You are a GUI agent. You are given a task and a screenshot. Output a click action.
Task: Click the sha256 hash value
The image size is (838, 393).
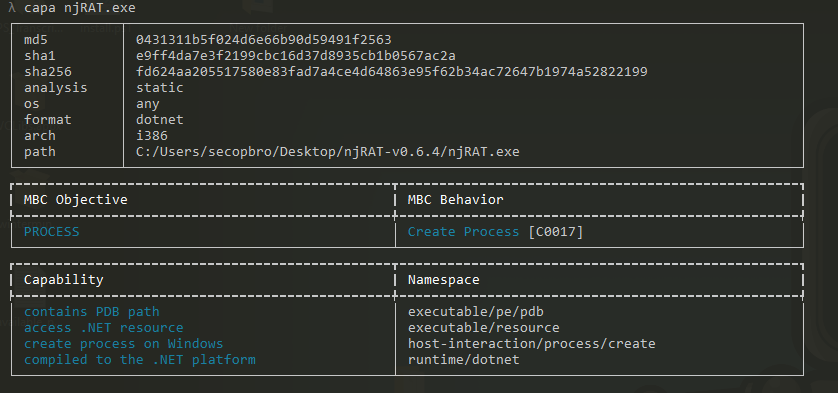[x=391, y=72]
